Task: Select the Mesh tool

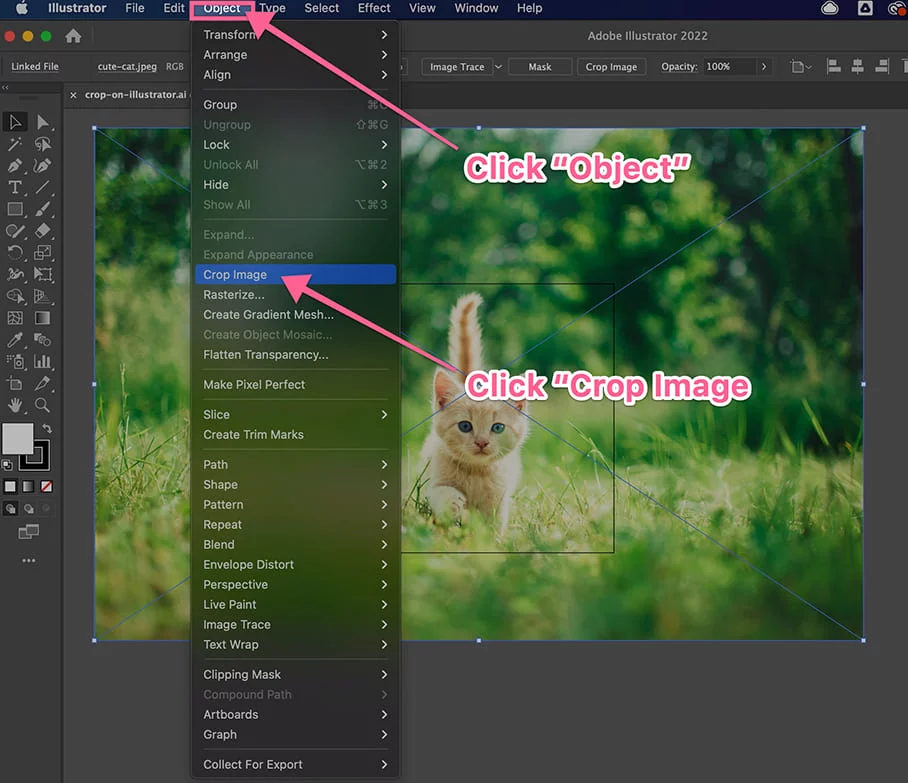Action: [15, 318]
